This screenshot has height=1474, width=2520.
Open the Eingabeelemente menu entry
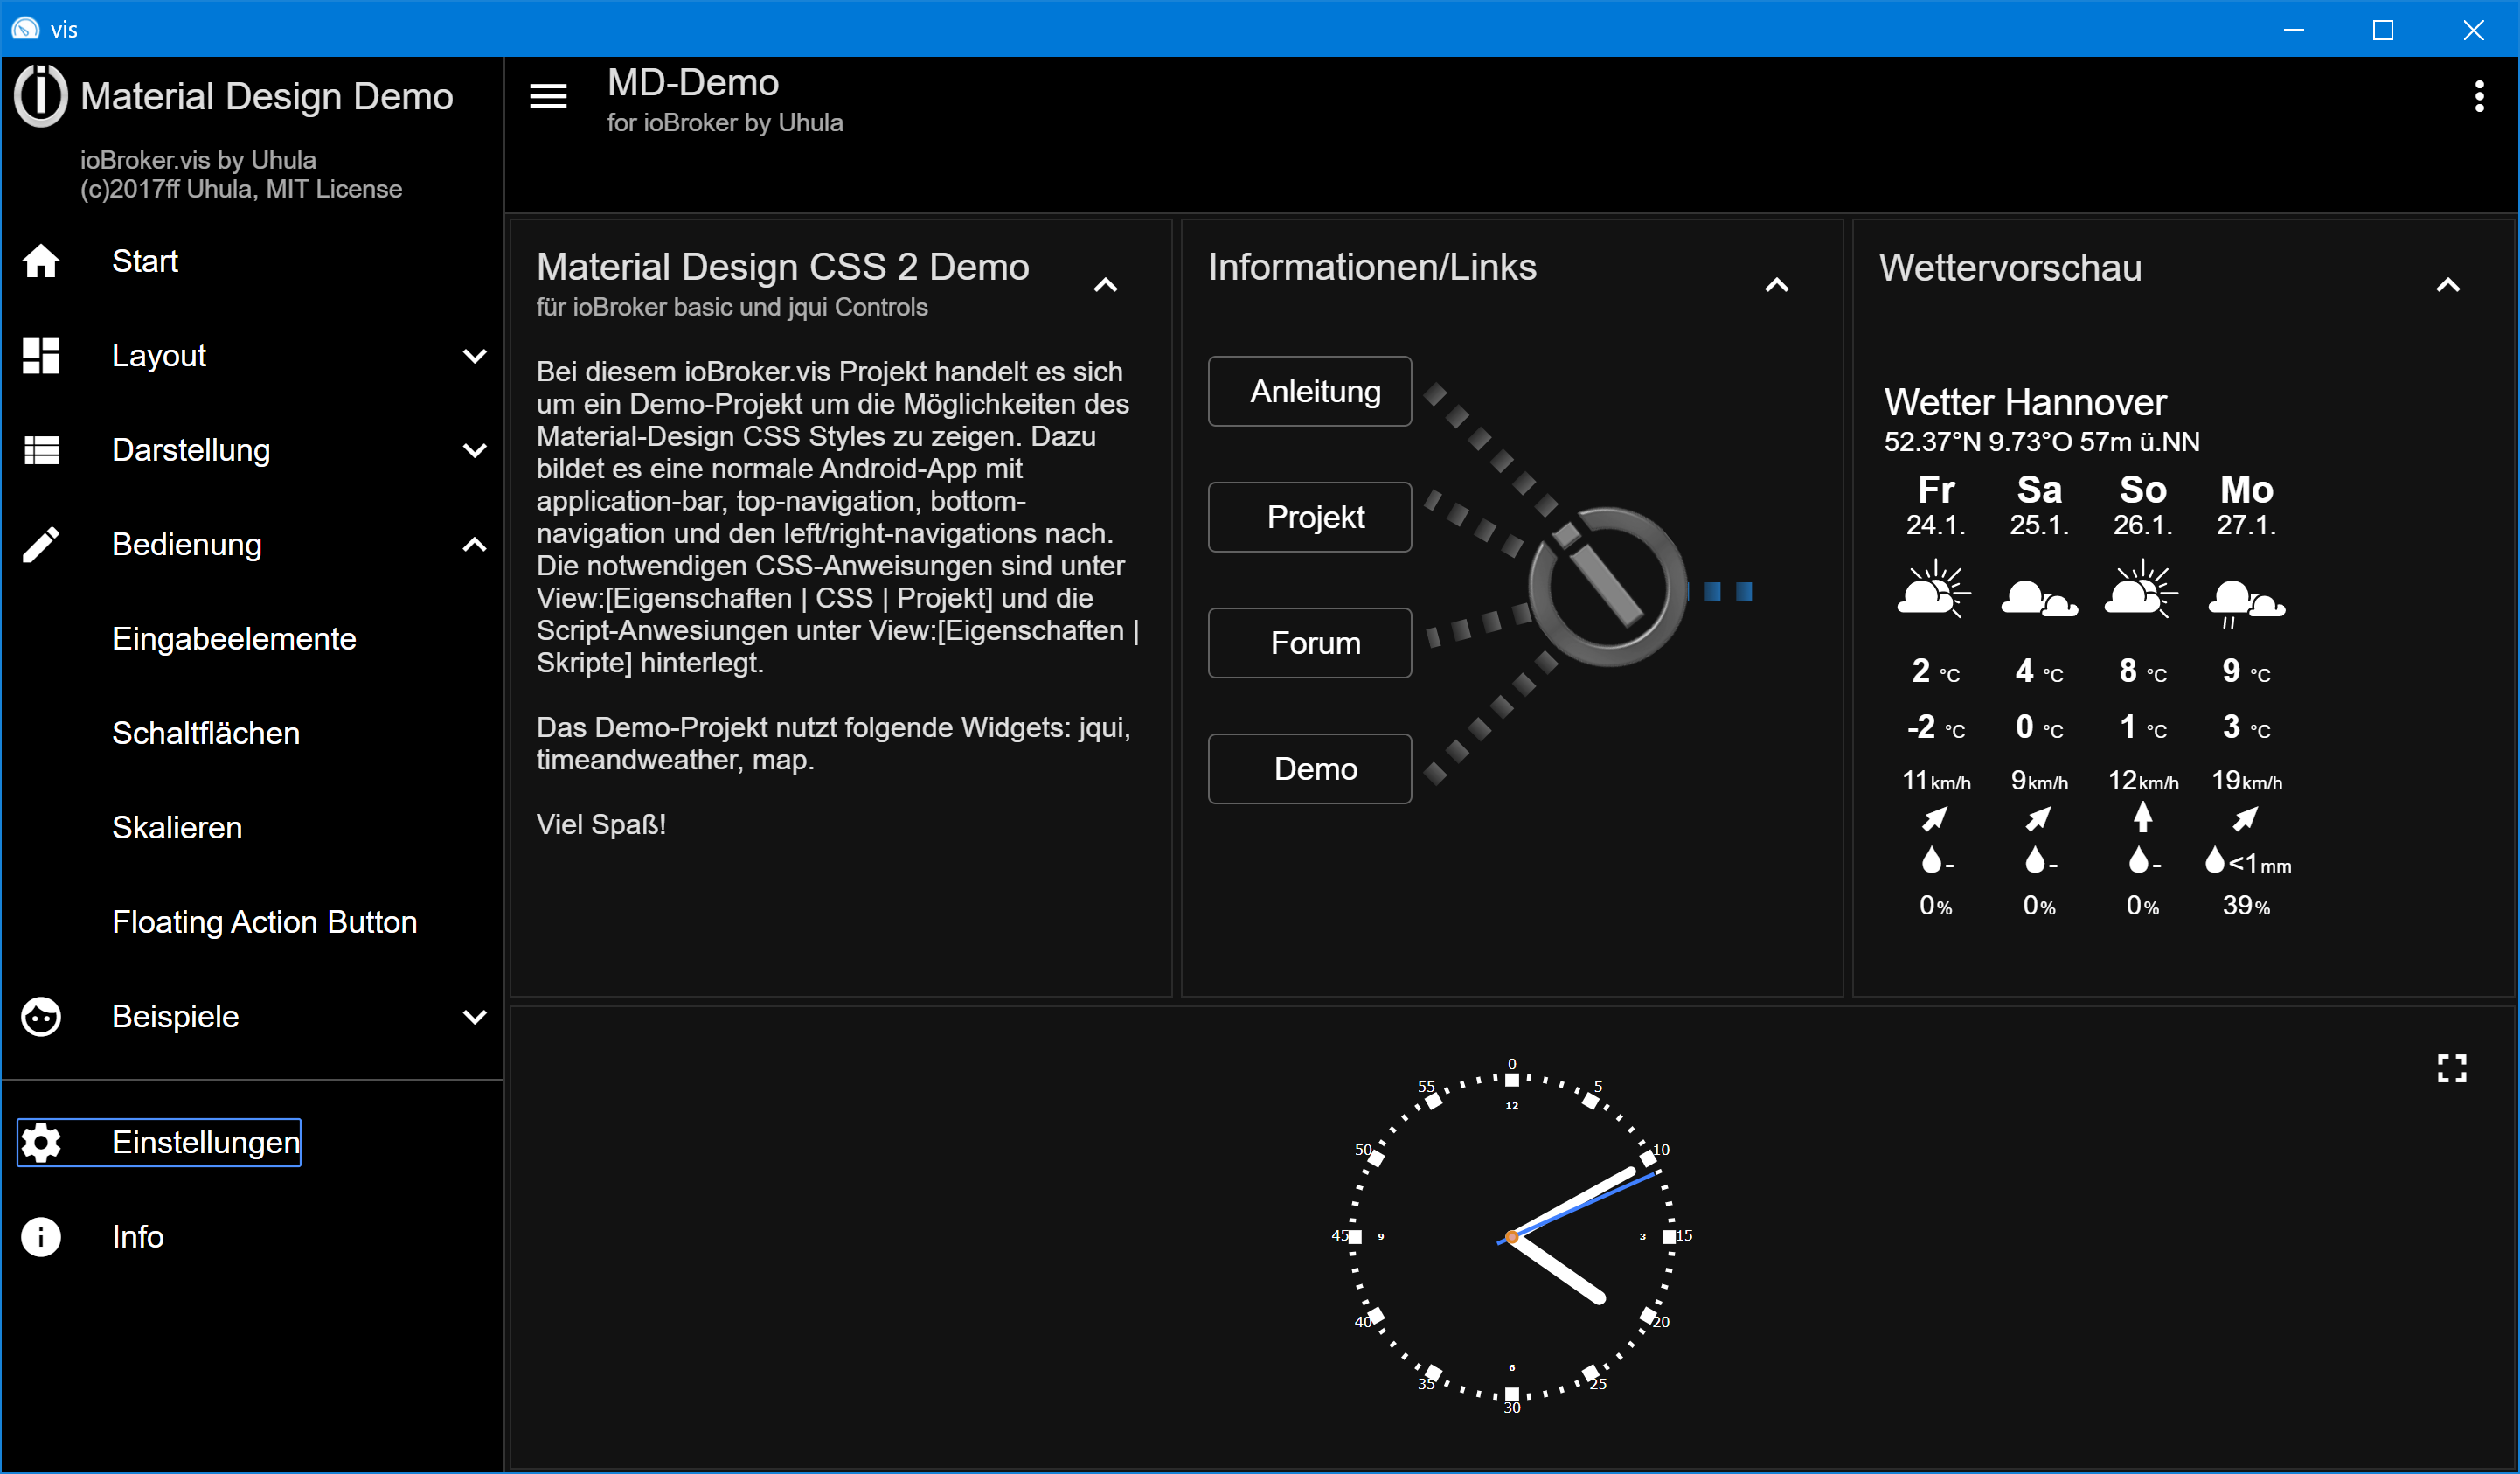234,639
